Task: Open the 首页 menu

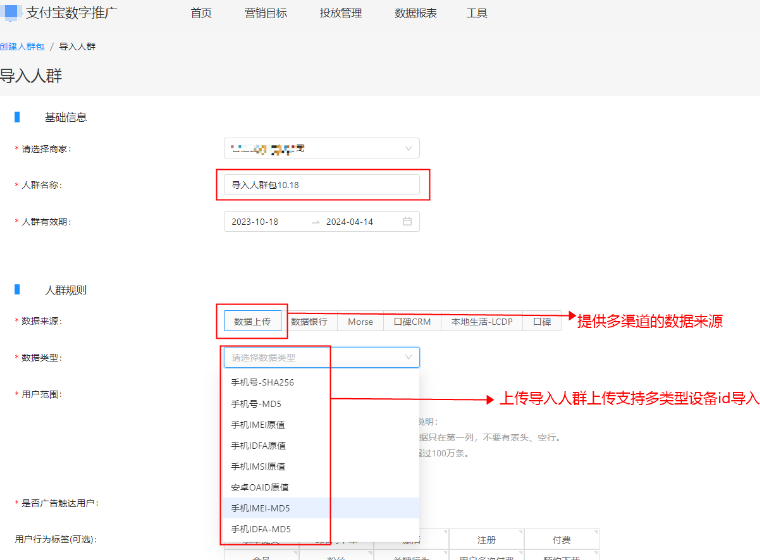Action: (x=201, y=13)
